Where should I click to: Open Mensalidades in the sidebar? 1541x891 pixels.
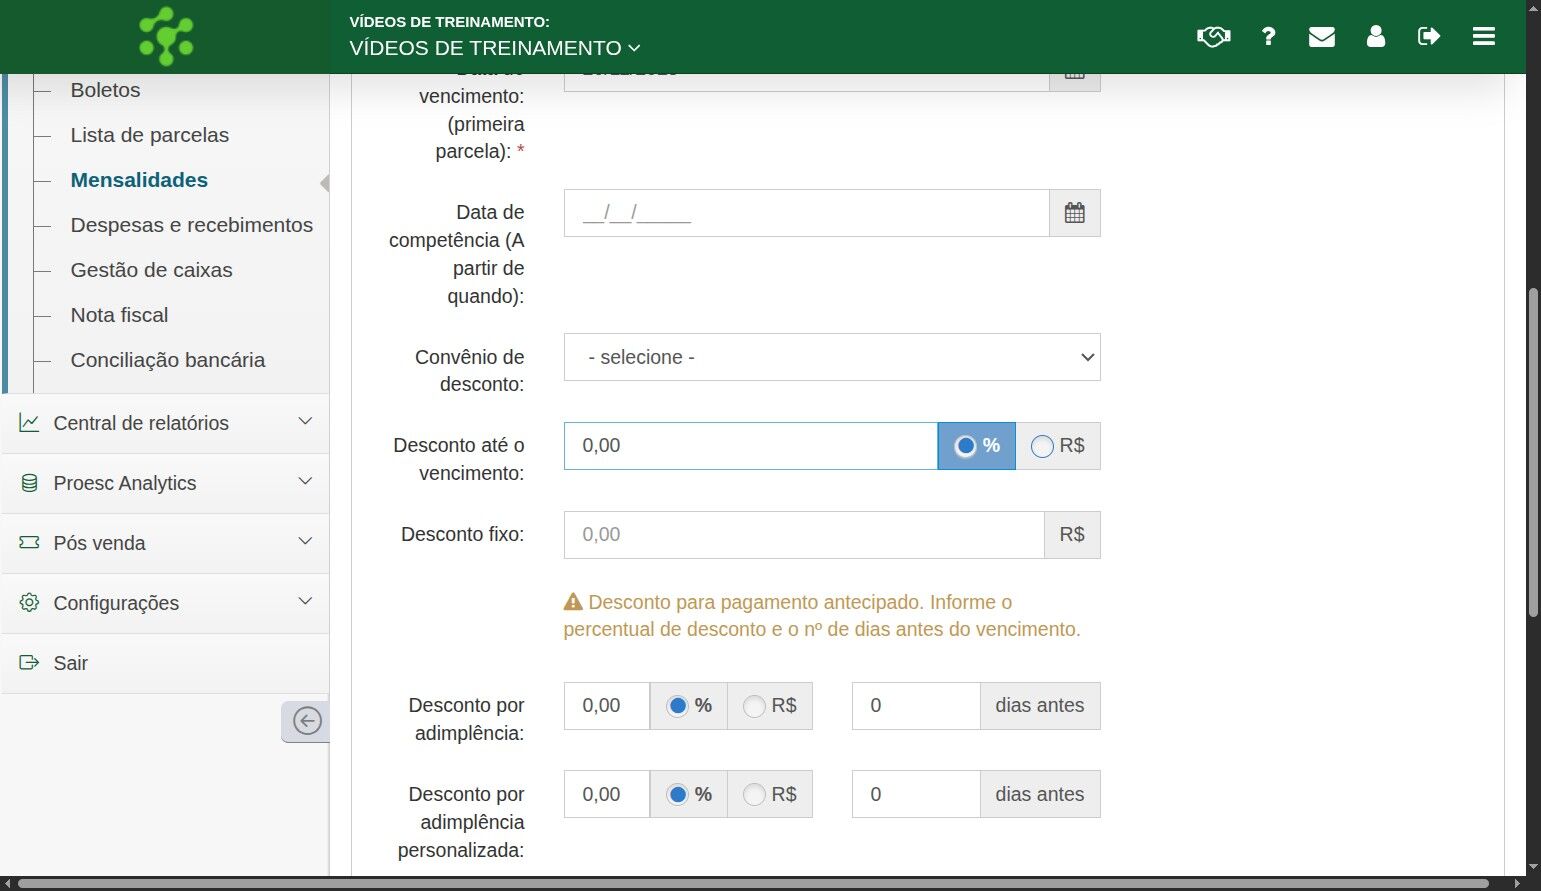pyautogui.click(x=139, y=180)
